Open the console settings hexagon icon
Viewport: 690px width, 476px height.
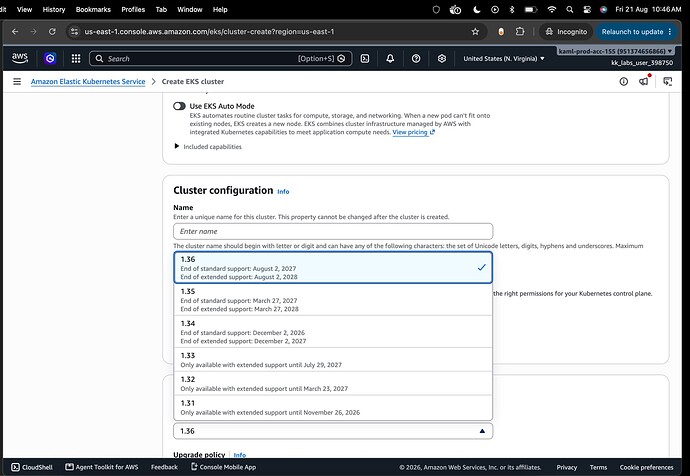(442, 59)
